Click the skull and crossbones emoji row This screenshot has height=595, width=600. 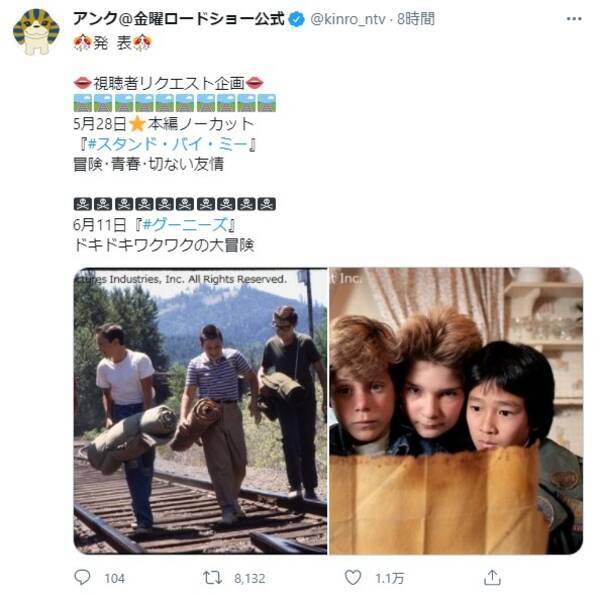coord(174,204)
